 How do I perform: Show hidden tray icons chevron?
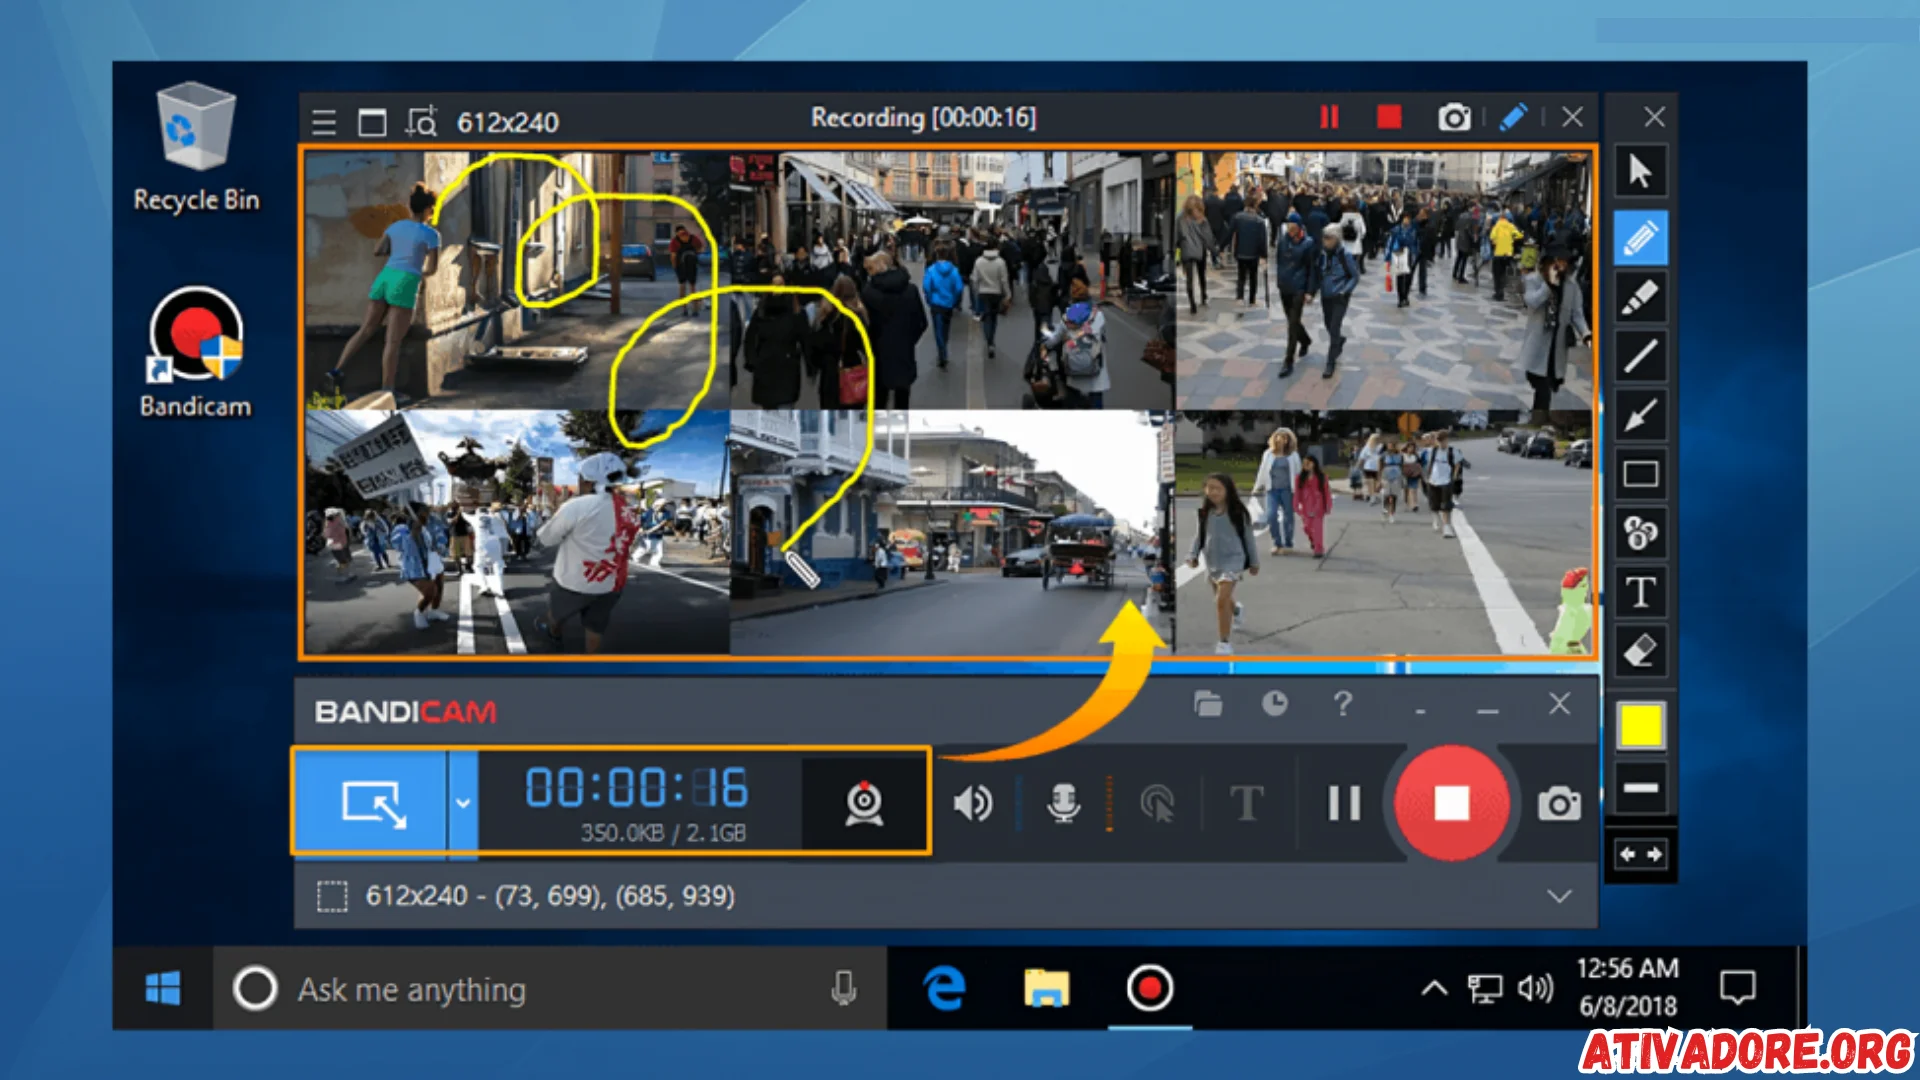click(x=1434, y=989)
